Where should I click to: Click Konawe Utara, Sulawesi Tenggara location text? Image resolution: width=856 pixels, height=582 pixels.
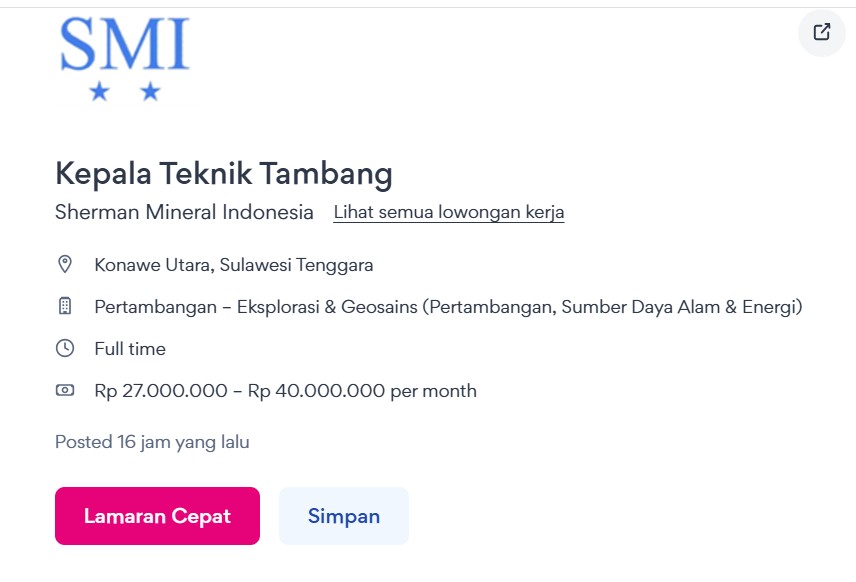click(234, 265)
